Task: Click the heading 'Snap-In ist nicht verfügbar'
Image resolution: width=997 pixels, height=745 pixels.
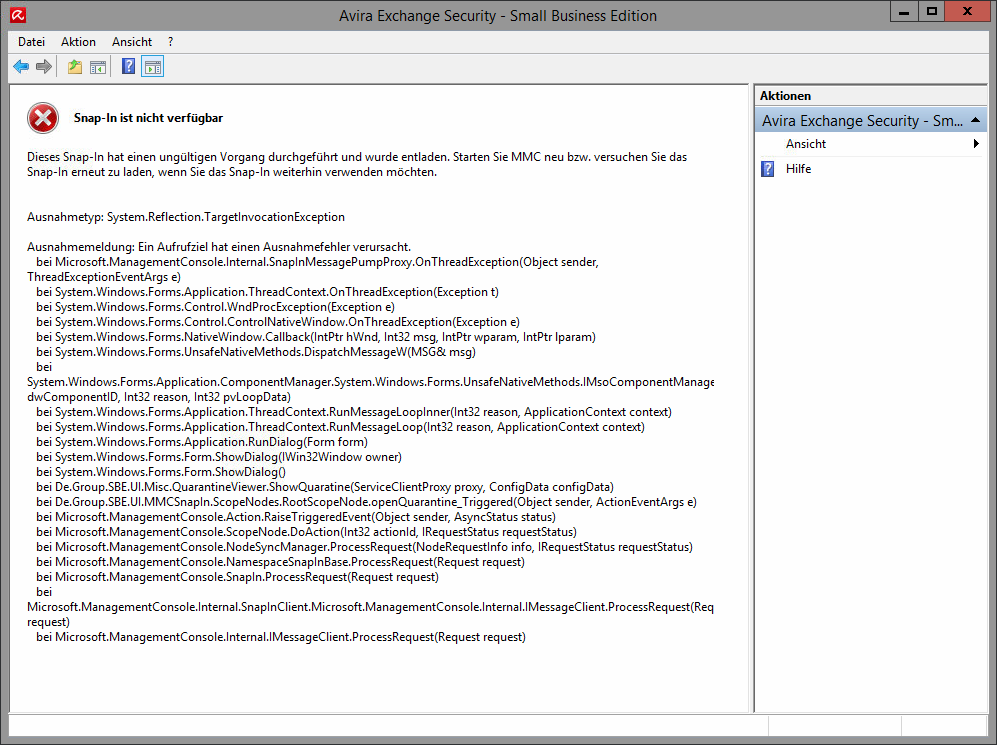Action: (x=148, y=118)
